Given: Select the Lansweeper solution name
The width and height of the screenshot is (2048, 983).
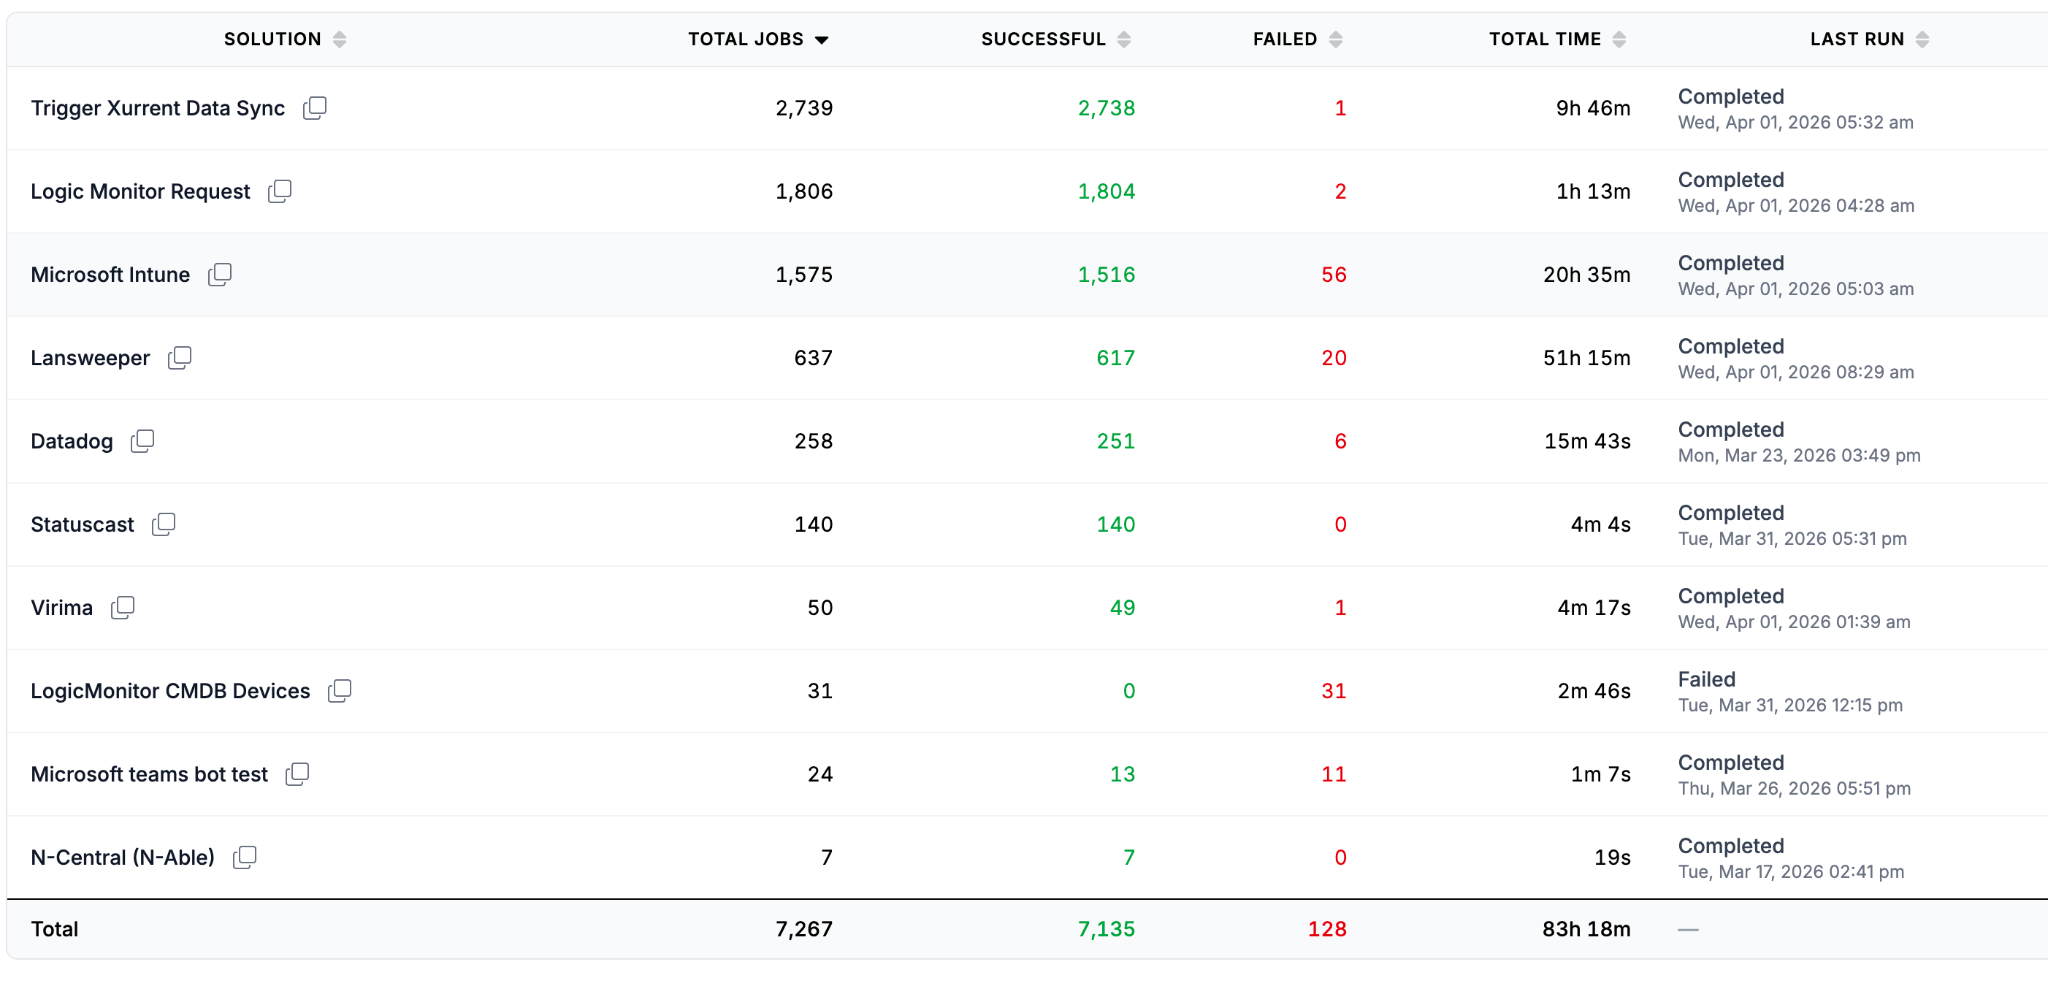Looking at the screenshot, I should (90, 358).
